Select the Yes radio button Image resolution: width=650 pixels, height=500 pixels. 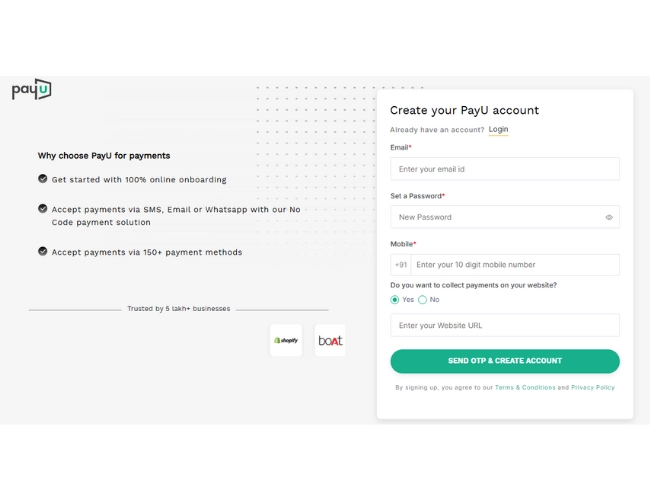point(395,299)
